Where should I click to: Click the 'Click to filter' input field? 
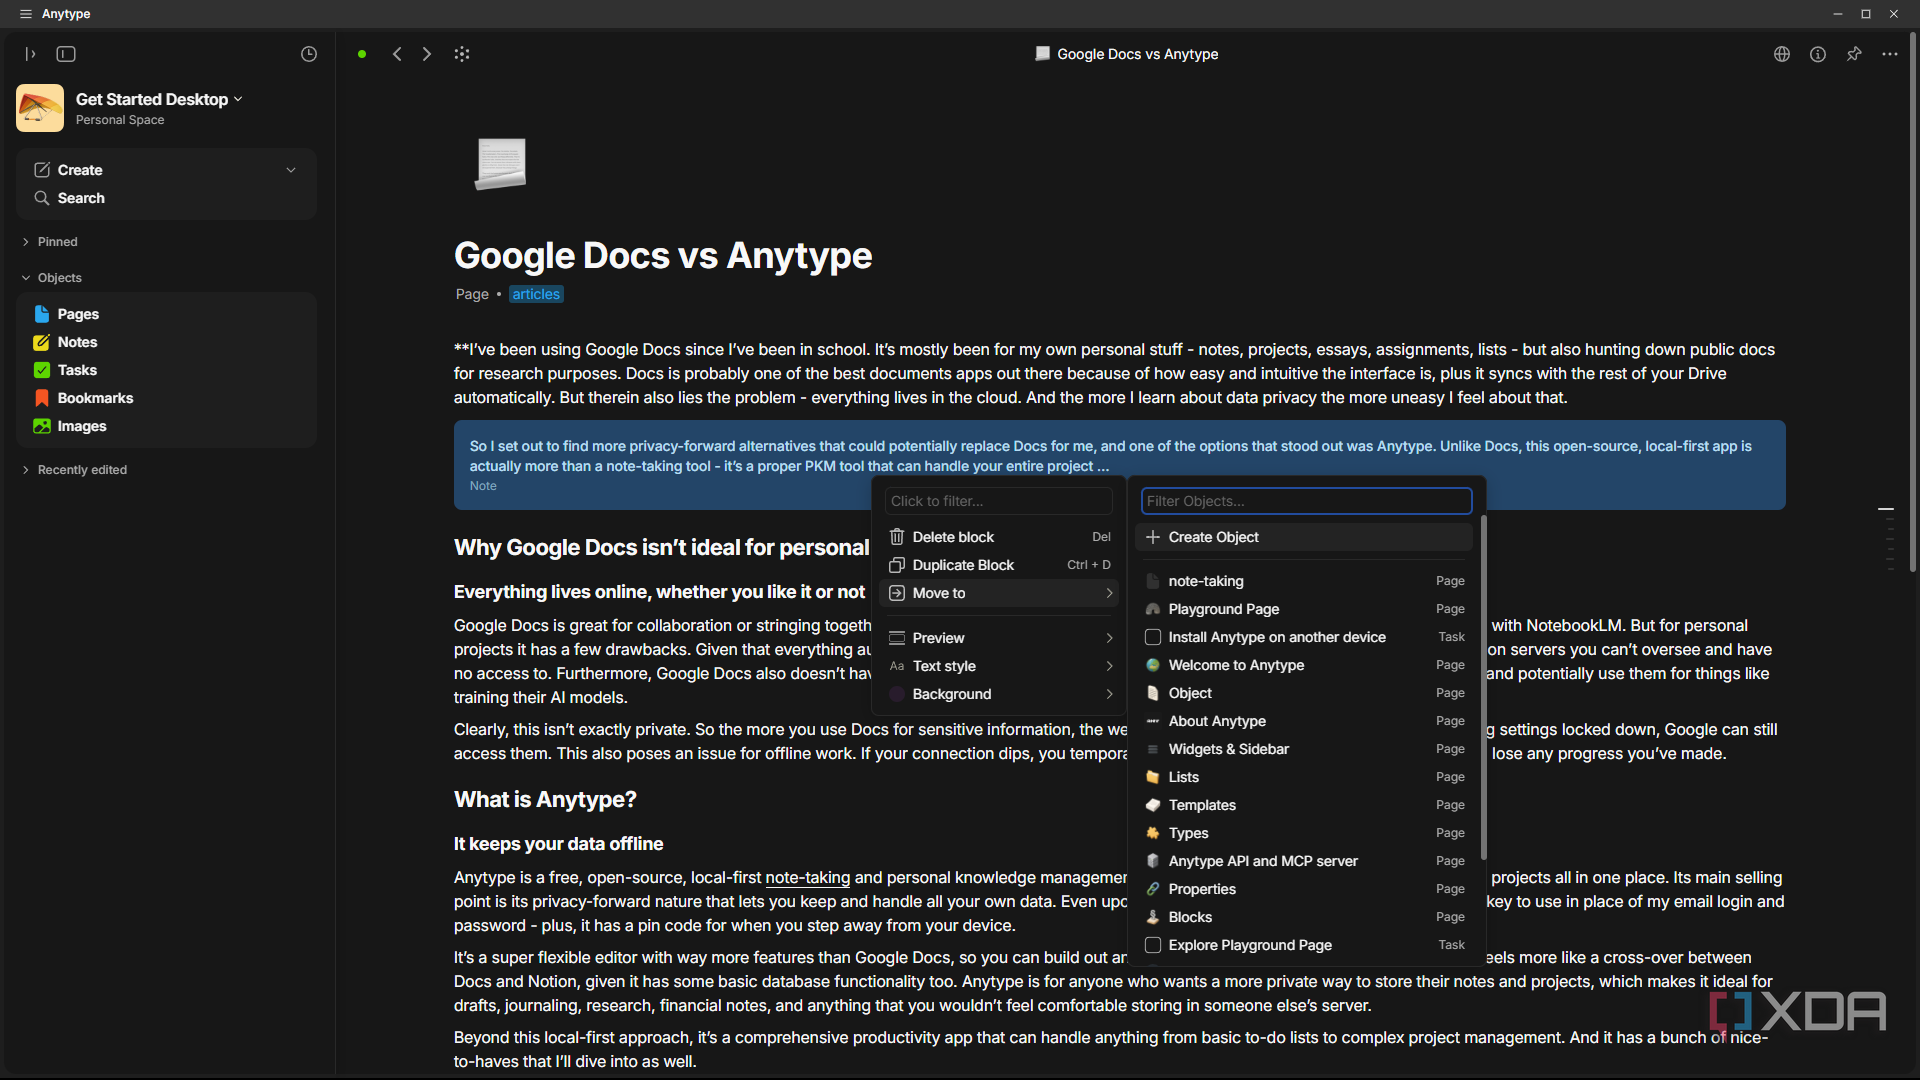[998, 501]
